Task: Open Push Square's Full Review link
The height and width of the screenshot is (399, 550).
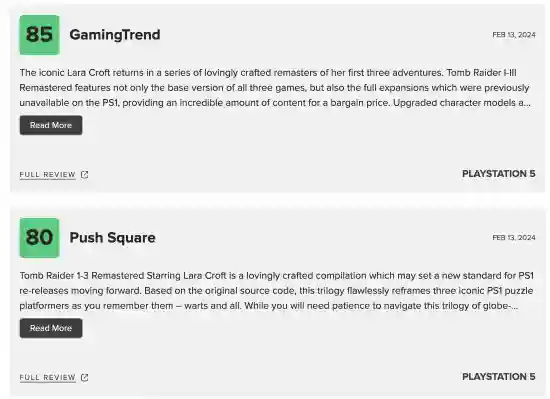Action: coord(47,378)
